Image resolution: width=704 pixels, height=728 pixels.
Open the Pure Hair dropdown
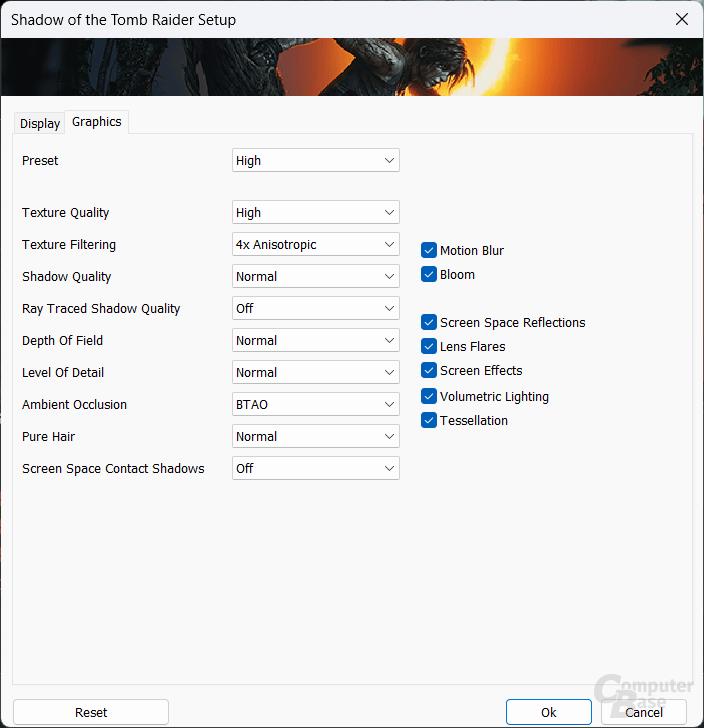(x=315, y=436)
